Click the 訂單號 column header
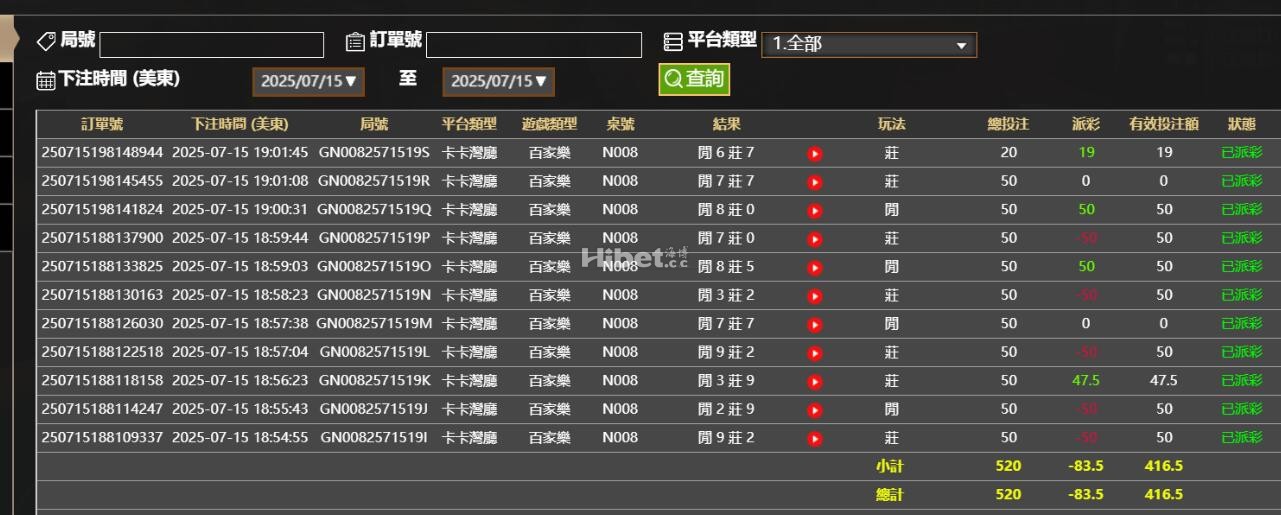This screenshot has height=515, width=1281. pyautogui.click(x=102, y=125)
